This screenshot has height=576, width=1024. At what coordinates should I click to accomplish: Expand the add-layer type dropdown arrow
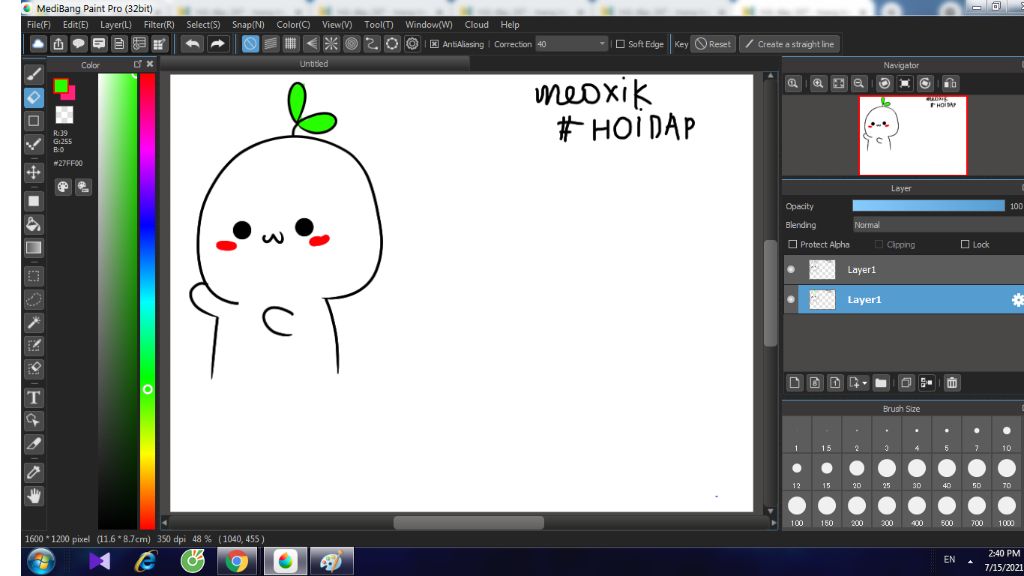click(x=865, y=383)
